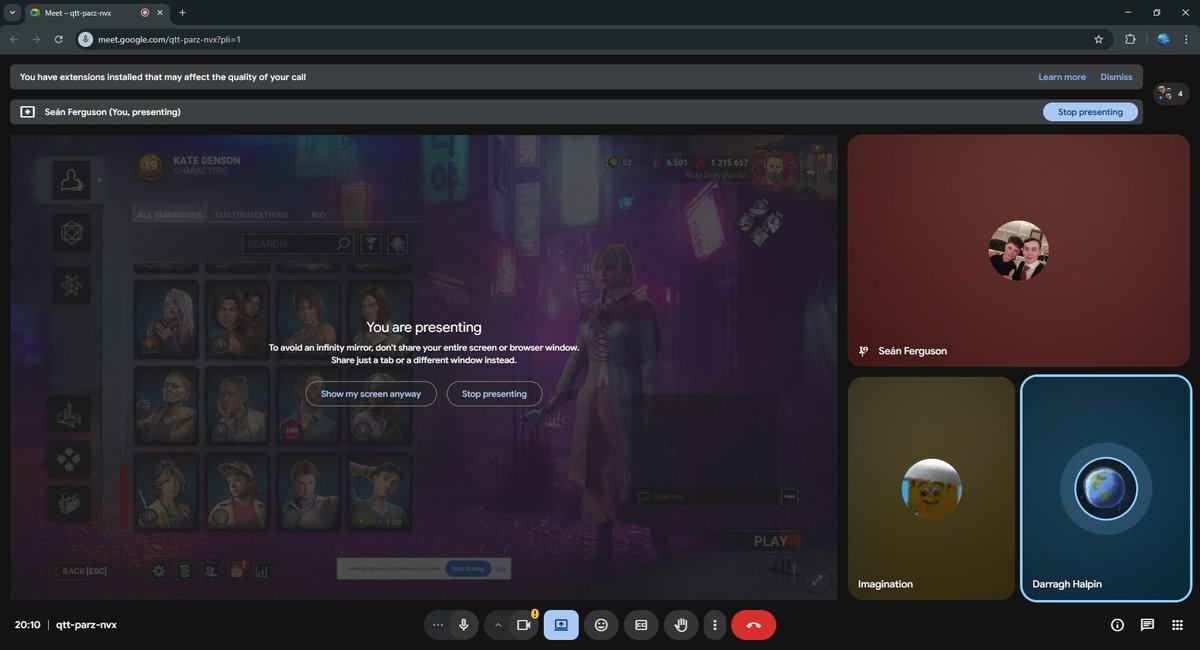This screenshot has height=650, width=1200.
Task: Mute the microphone in call controls
Action: click(463, 625)
